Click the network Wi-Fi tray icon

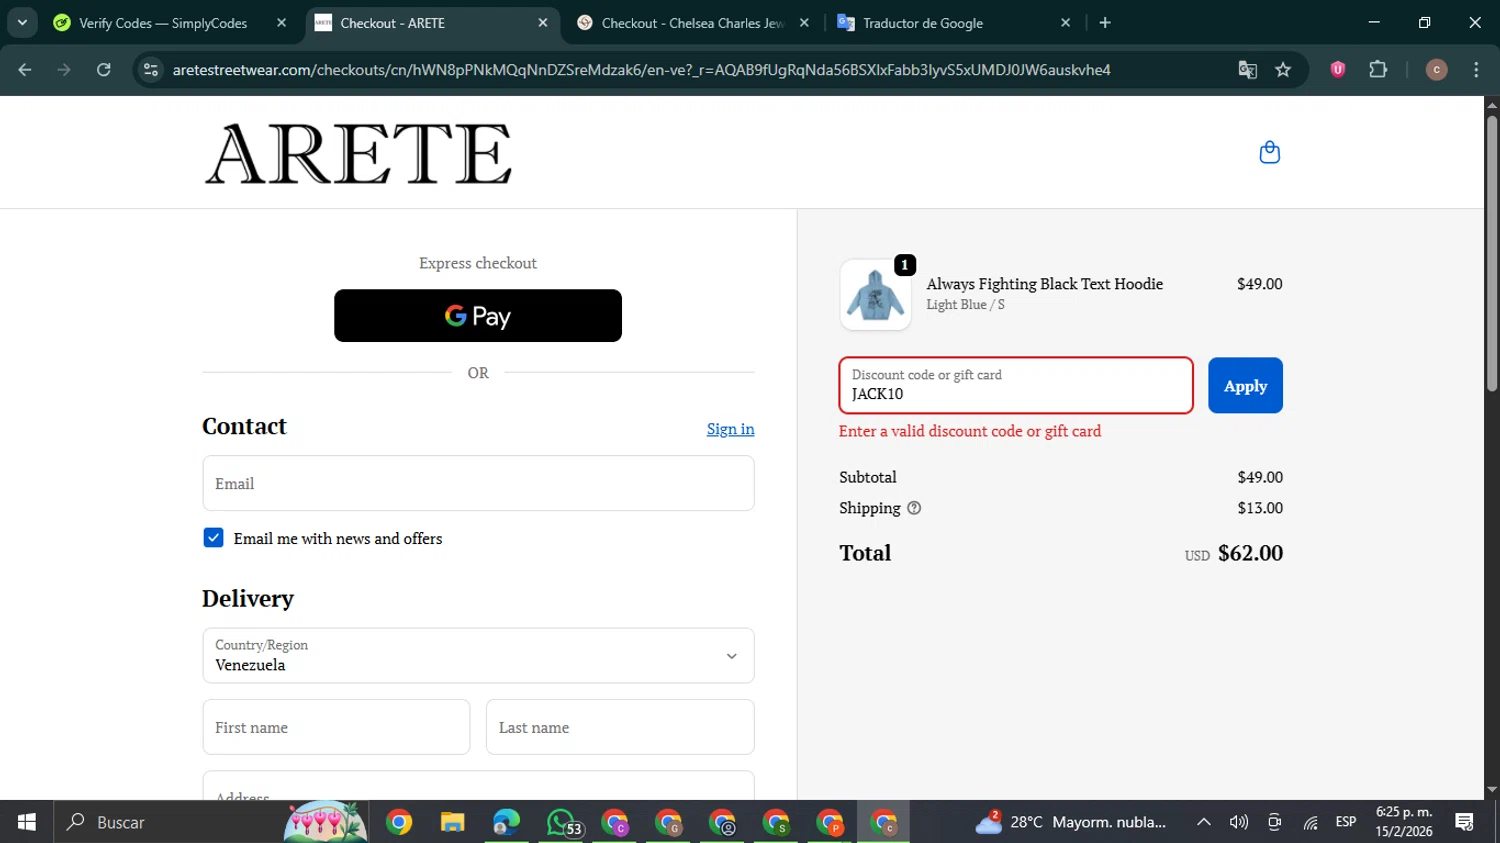click(x=1310, y=822)
